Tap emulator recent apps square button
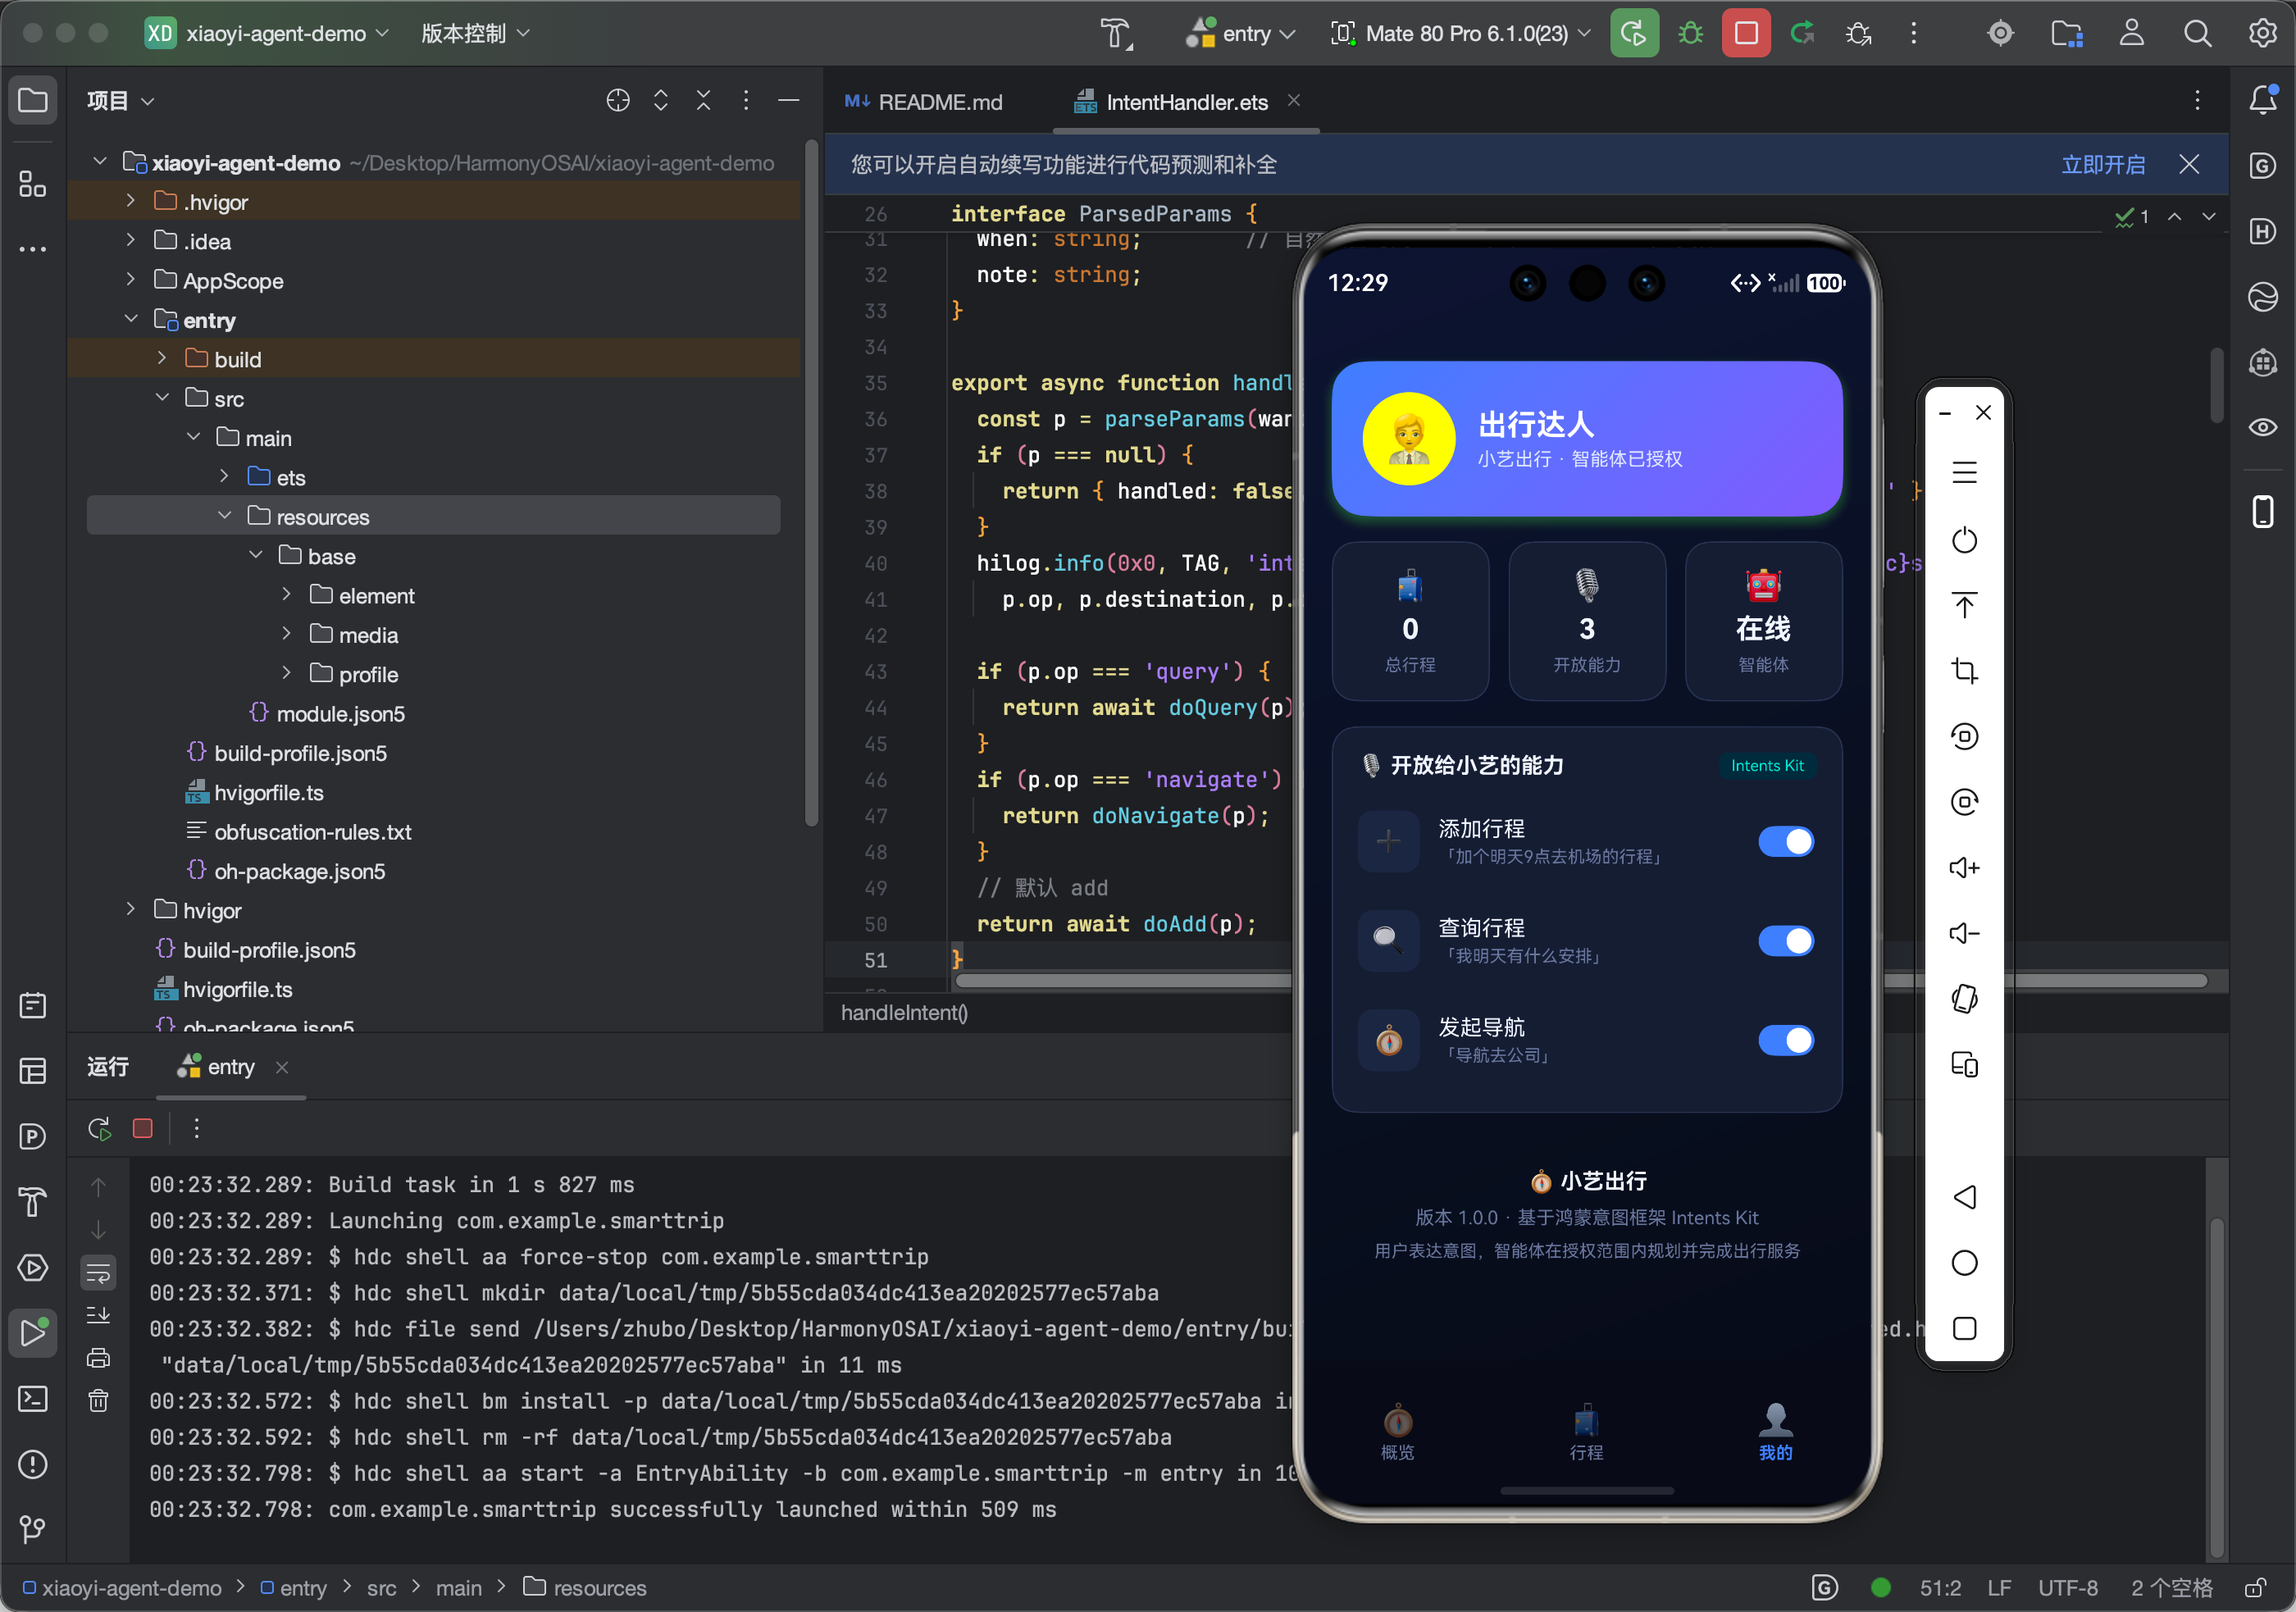Screen dimensions: 2296x1612 pyautogui.click(x=1964, y=1328)
